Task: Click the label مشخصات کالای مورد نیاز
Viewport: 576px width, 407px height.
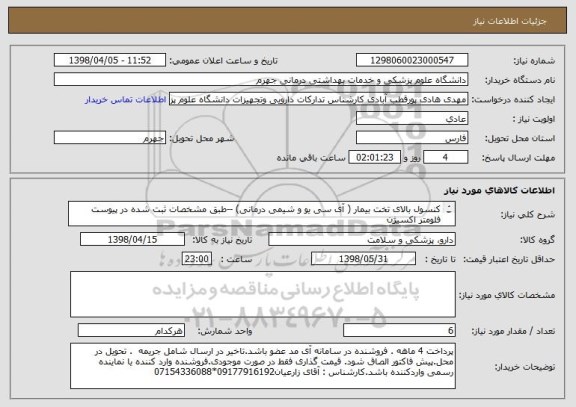Action: [507, 295]
